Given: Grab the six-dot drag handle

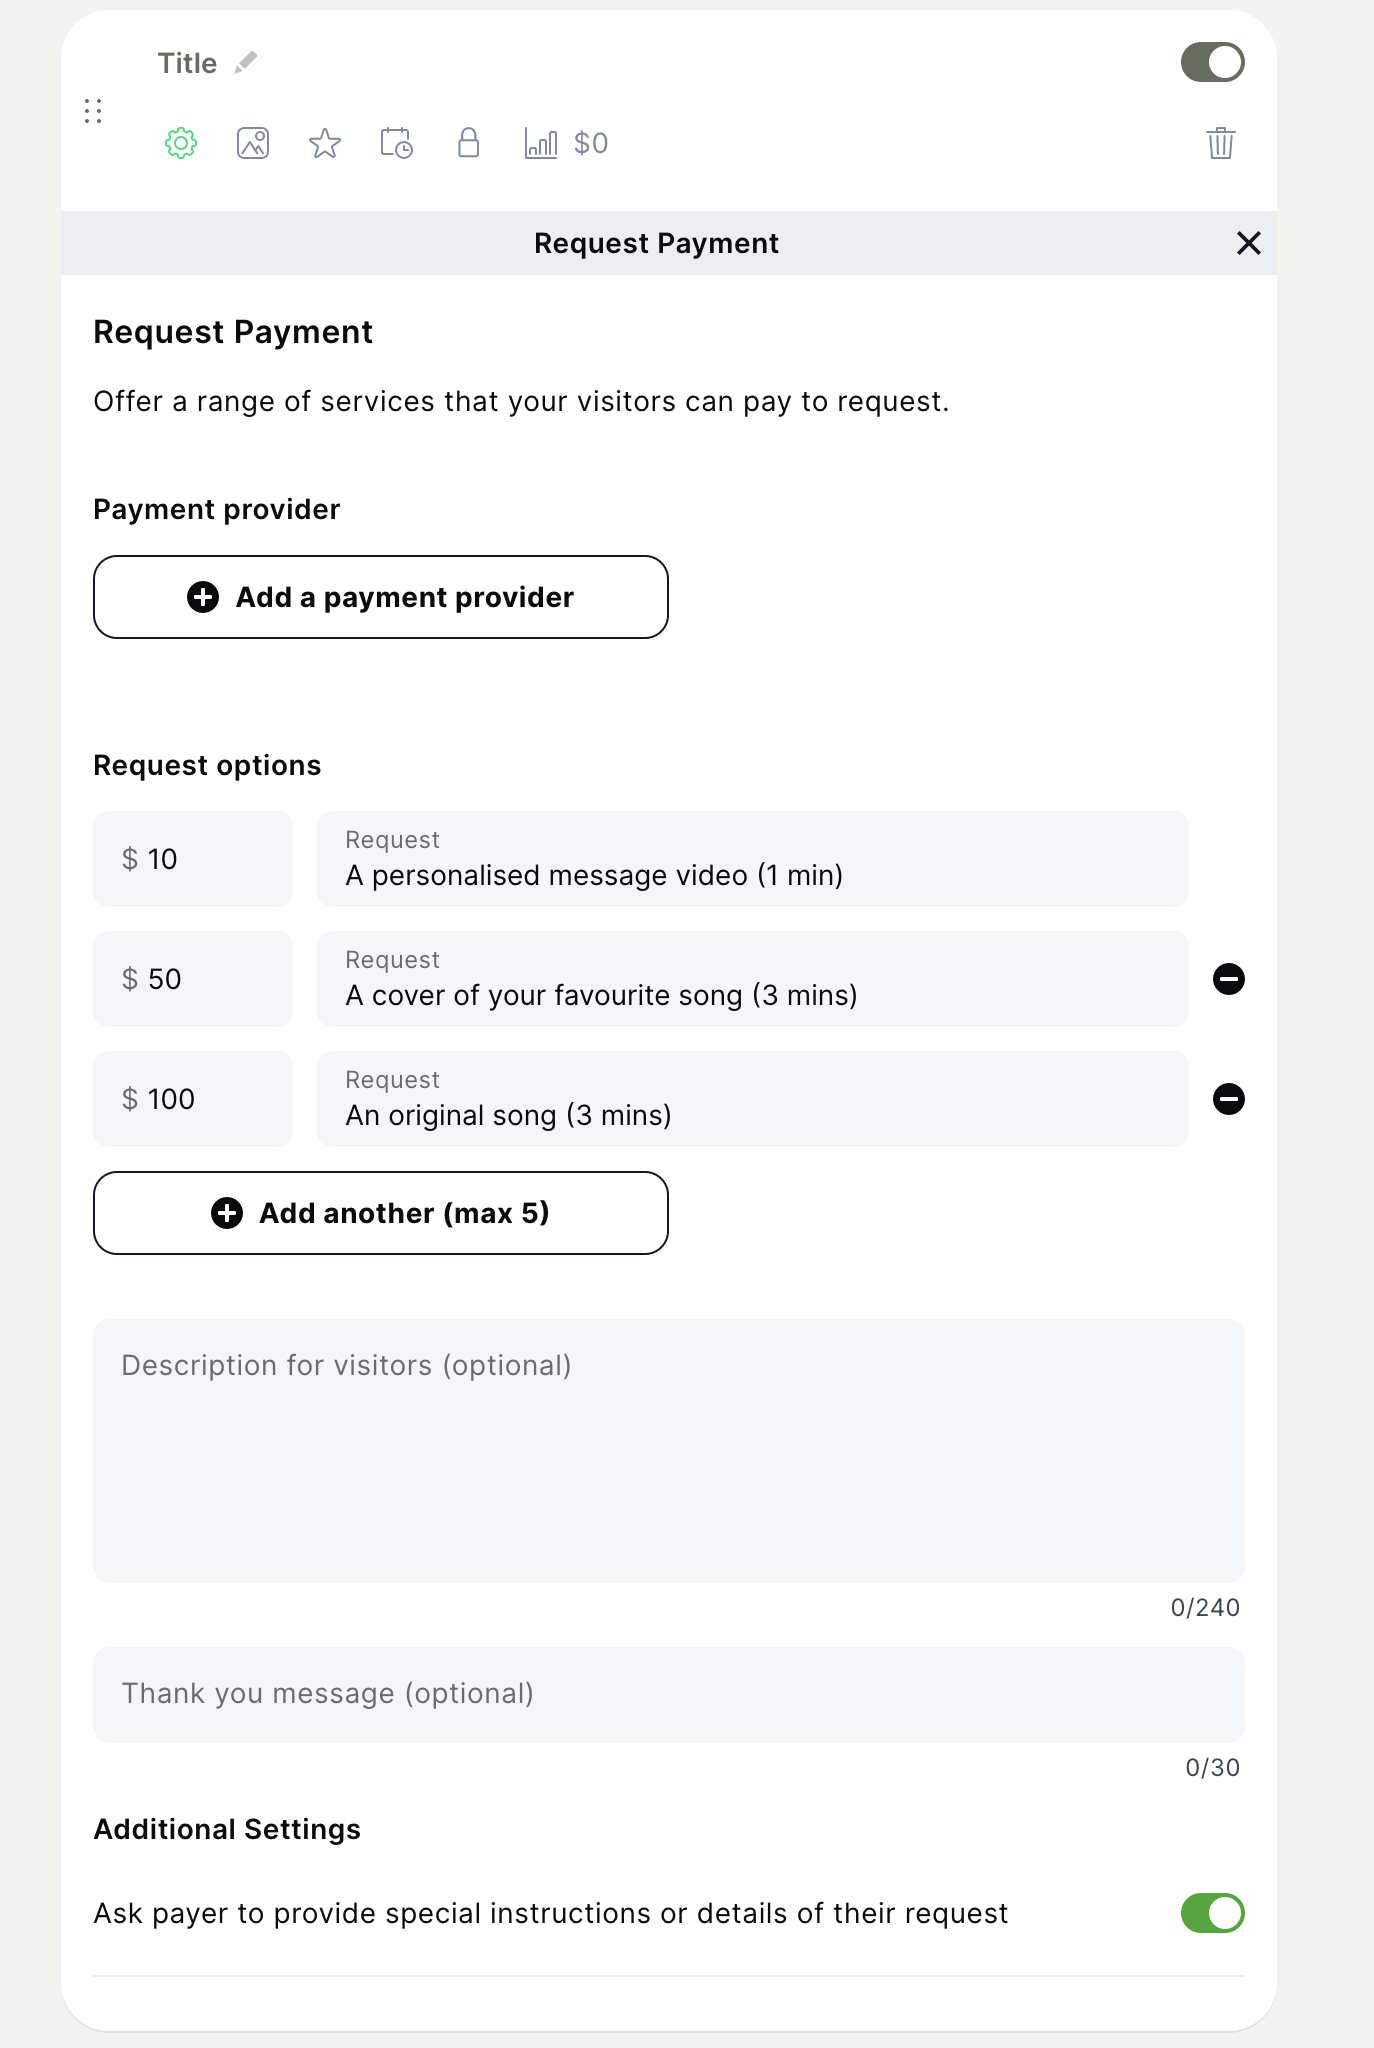Looking at the screenshot, I should (x=93, y=111).
